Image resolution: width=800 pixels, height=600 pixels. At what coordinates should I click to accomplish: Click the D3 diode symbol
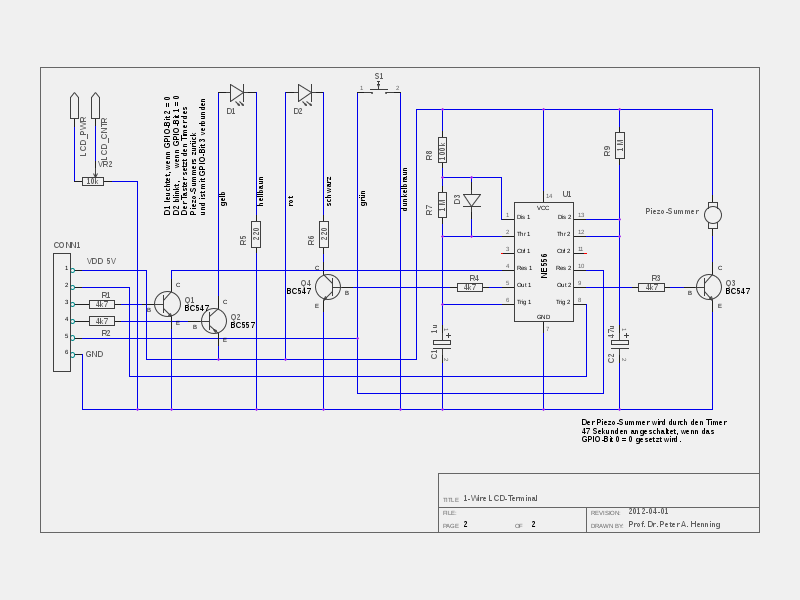tap(472, 200)
